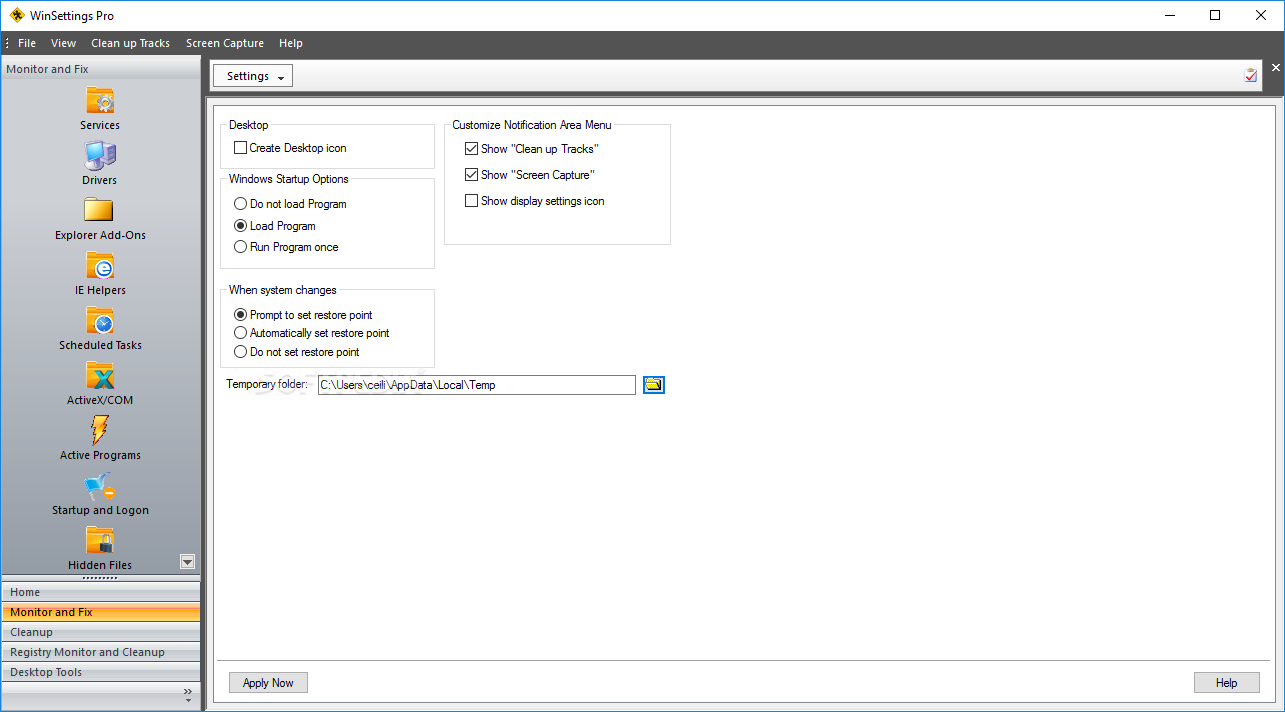This screenshot has height=712, width=1285.
Task: Uncheck Show "Clean up Tracks" option
Action: [x=471, y=149]
